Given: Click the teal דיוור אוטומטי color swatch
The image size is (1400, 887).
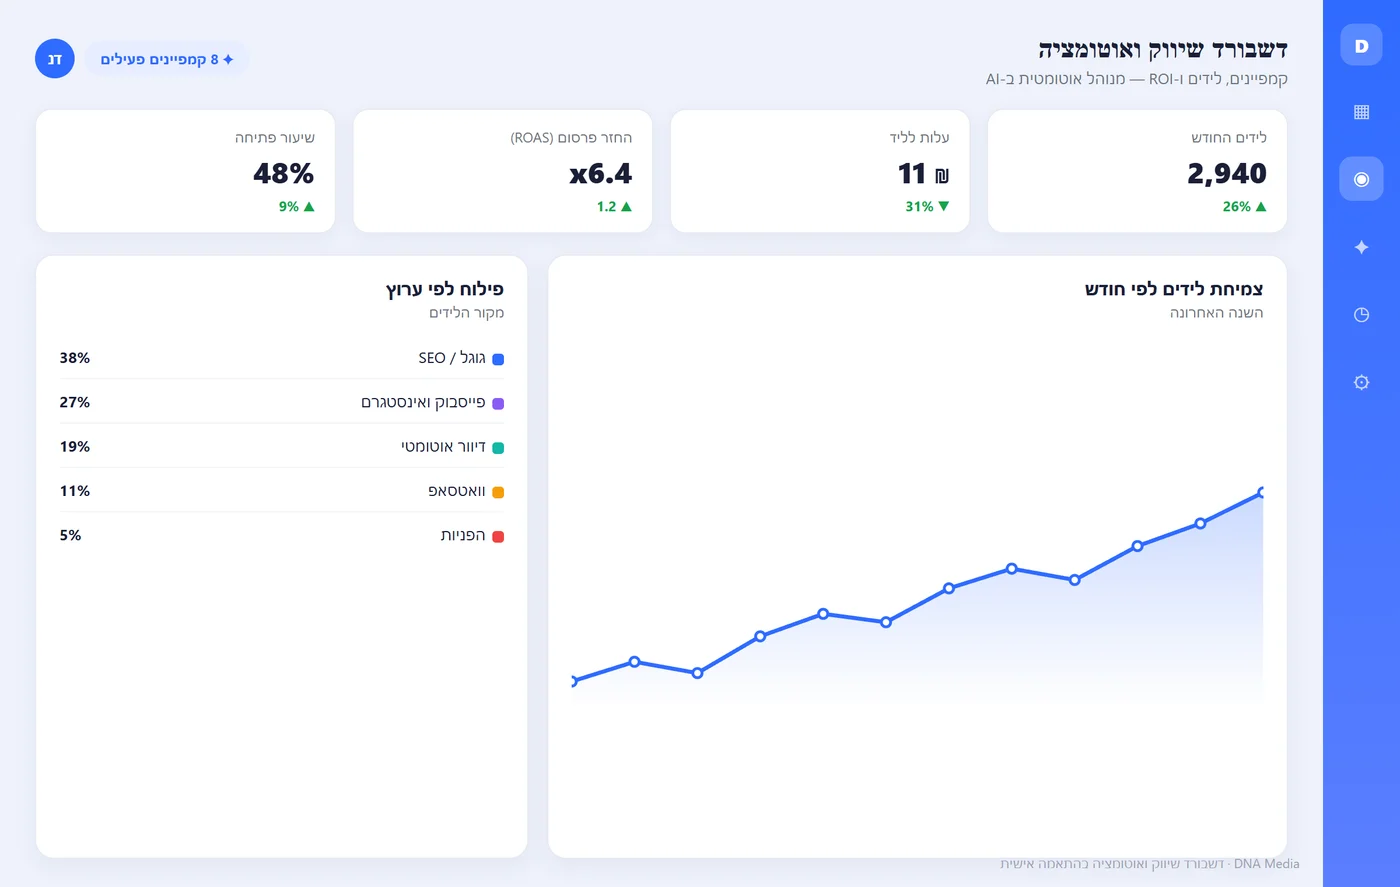Looking at the screenshot, I should tap(498, 448).
